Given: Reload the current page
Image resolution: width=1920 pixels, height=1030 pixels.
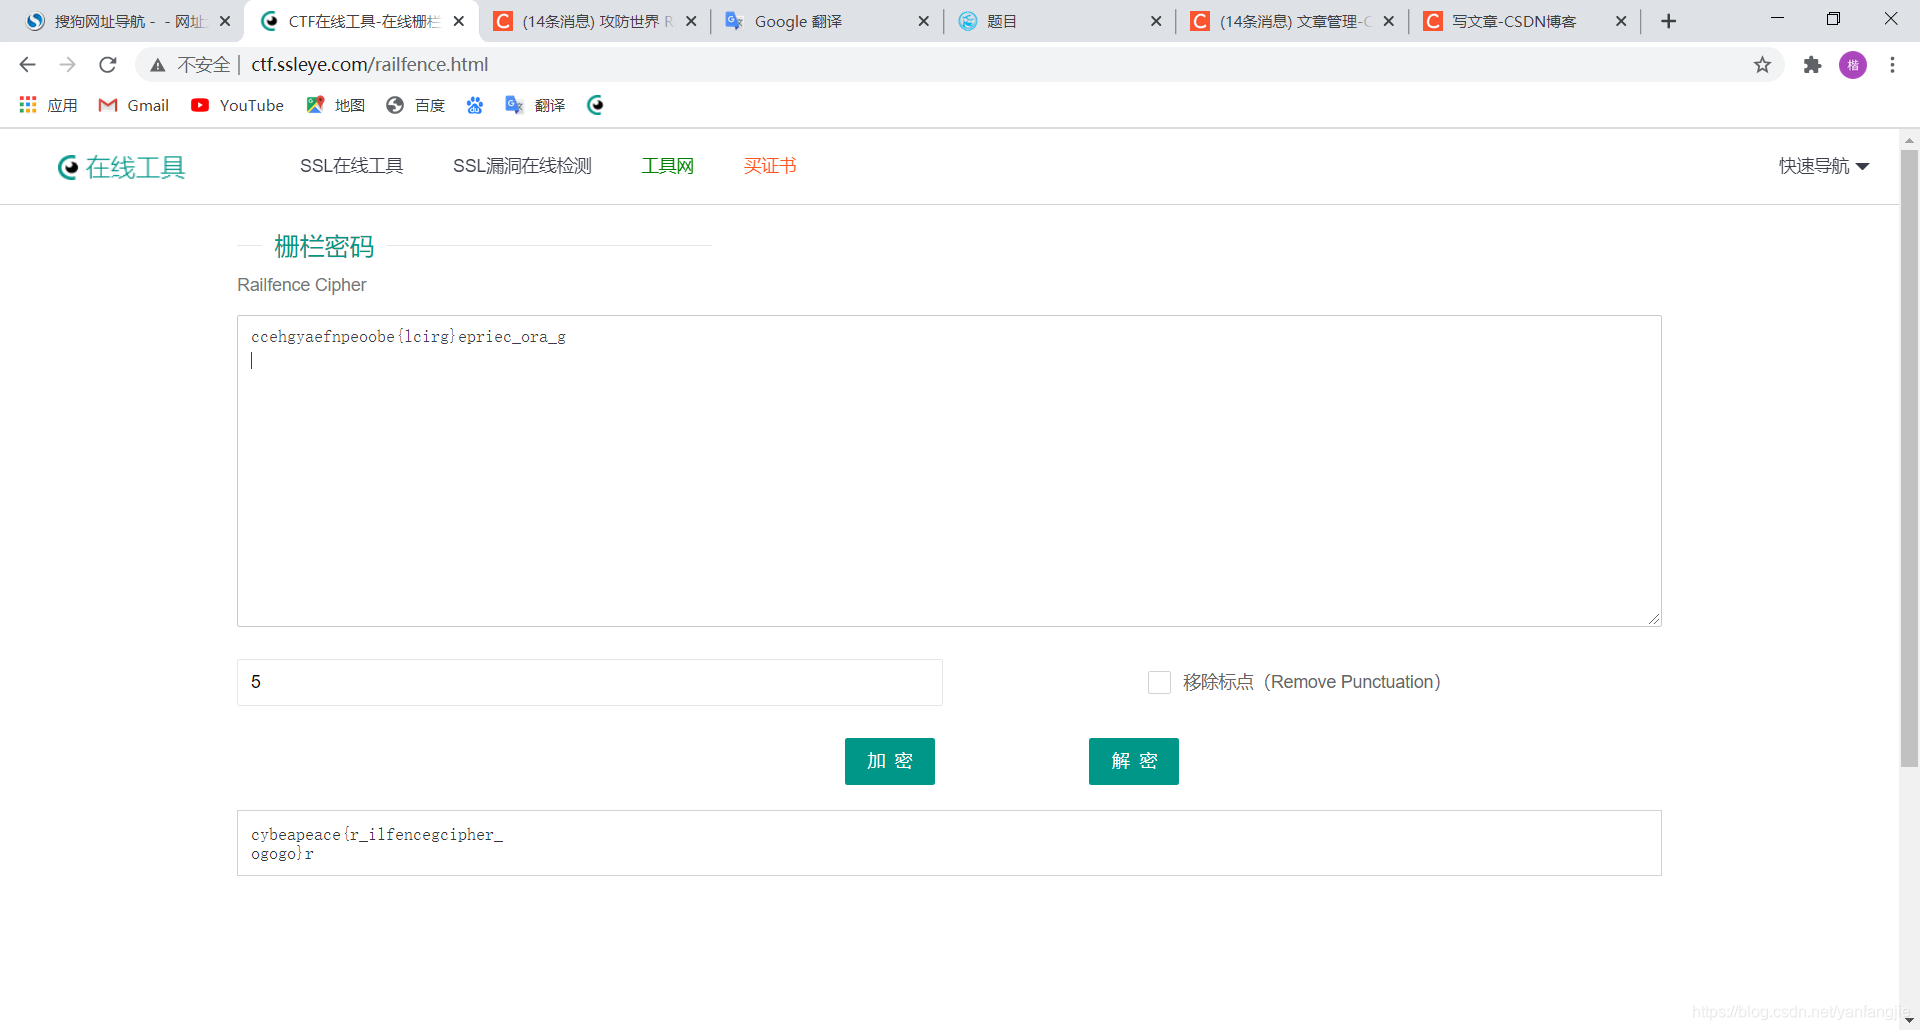Looking at the screenshot, I should click(108, 65).
